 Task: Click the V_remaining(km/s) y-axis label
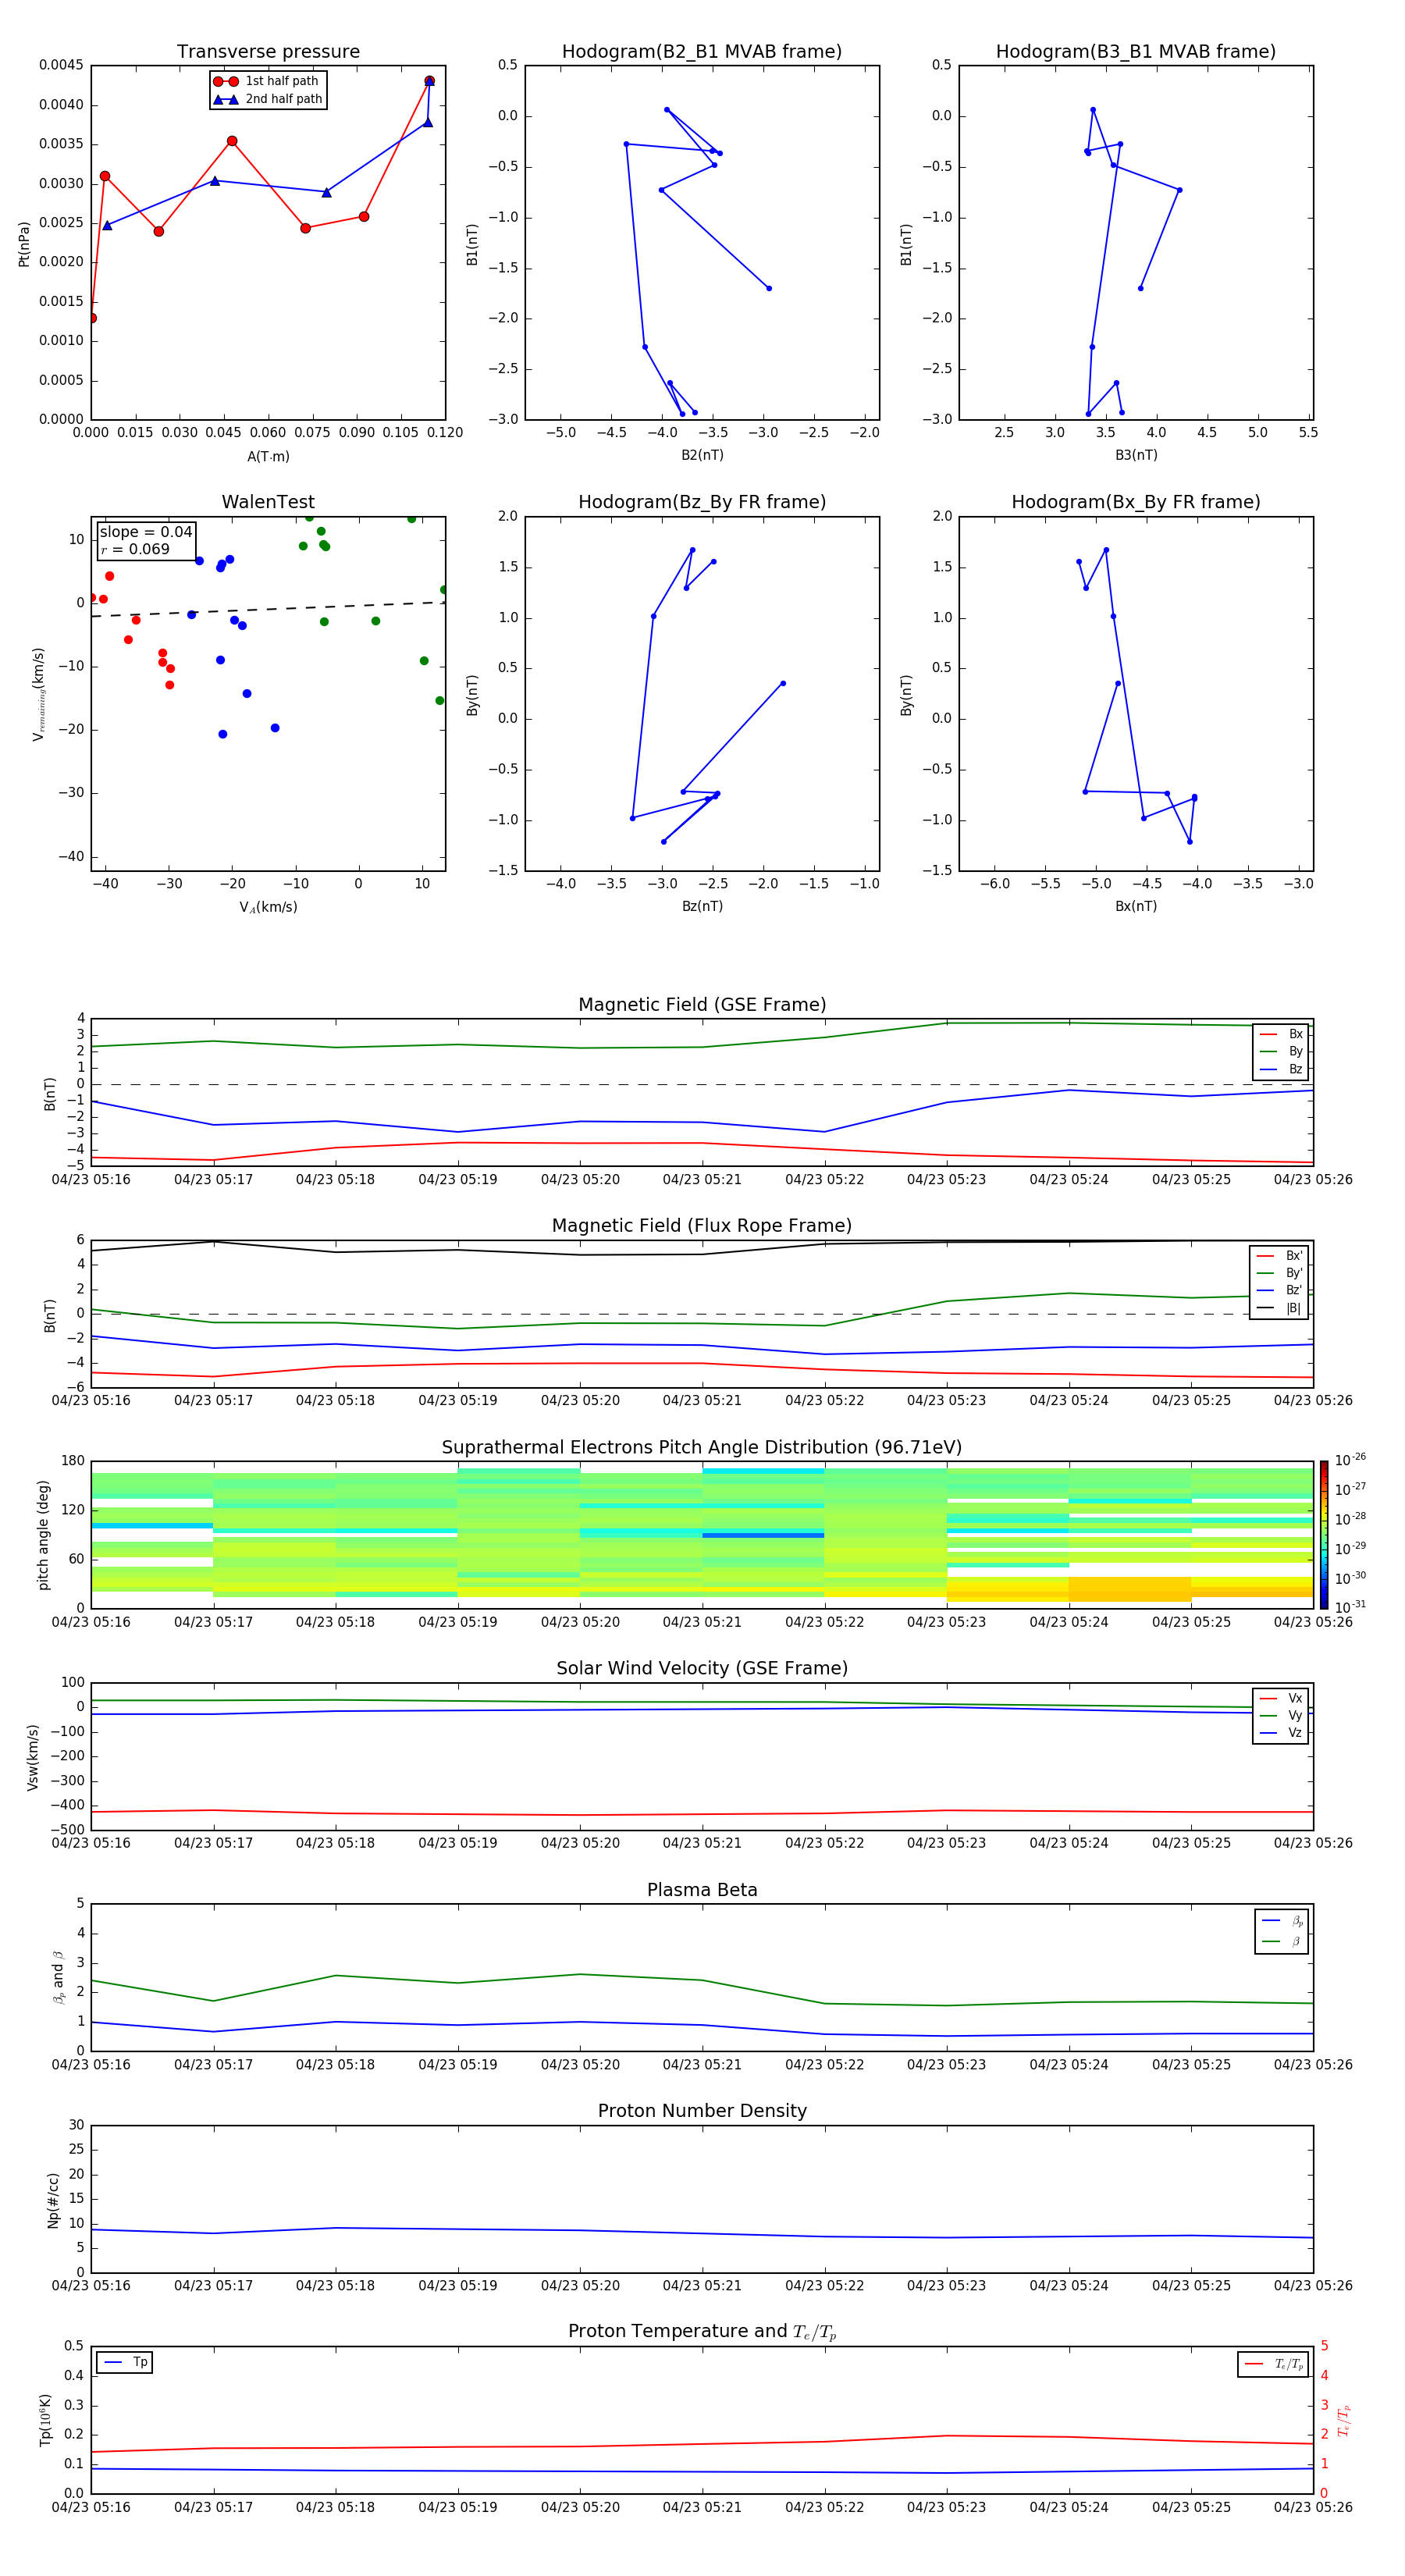coord(39,694)
